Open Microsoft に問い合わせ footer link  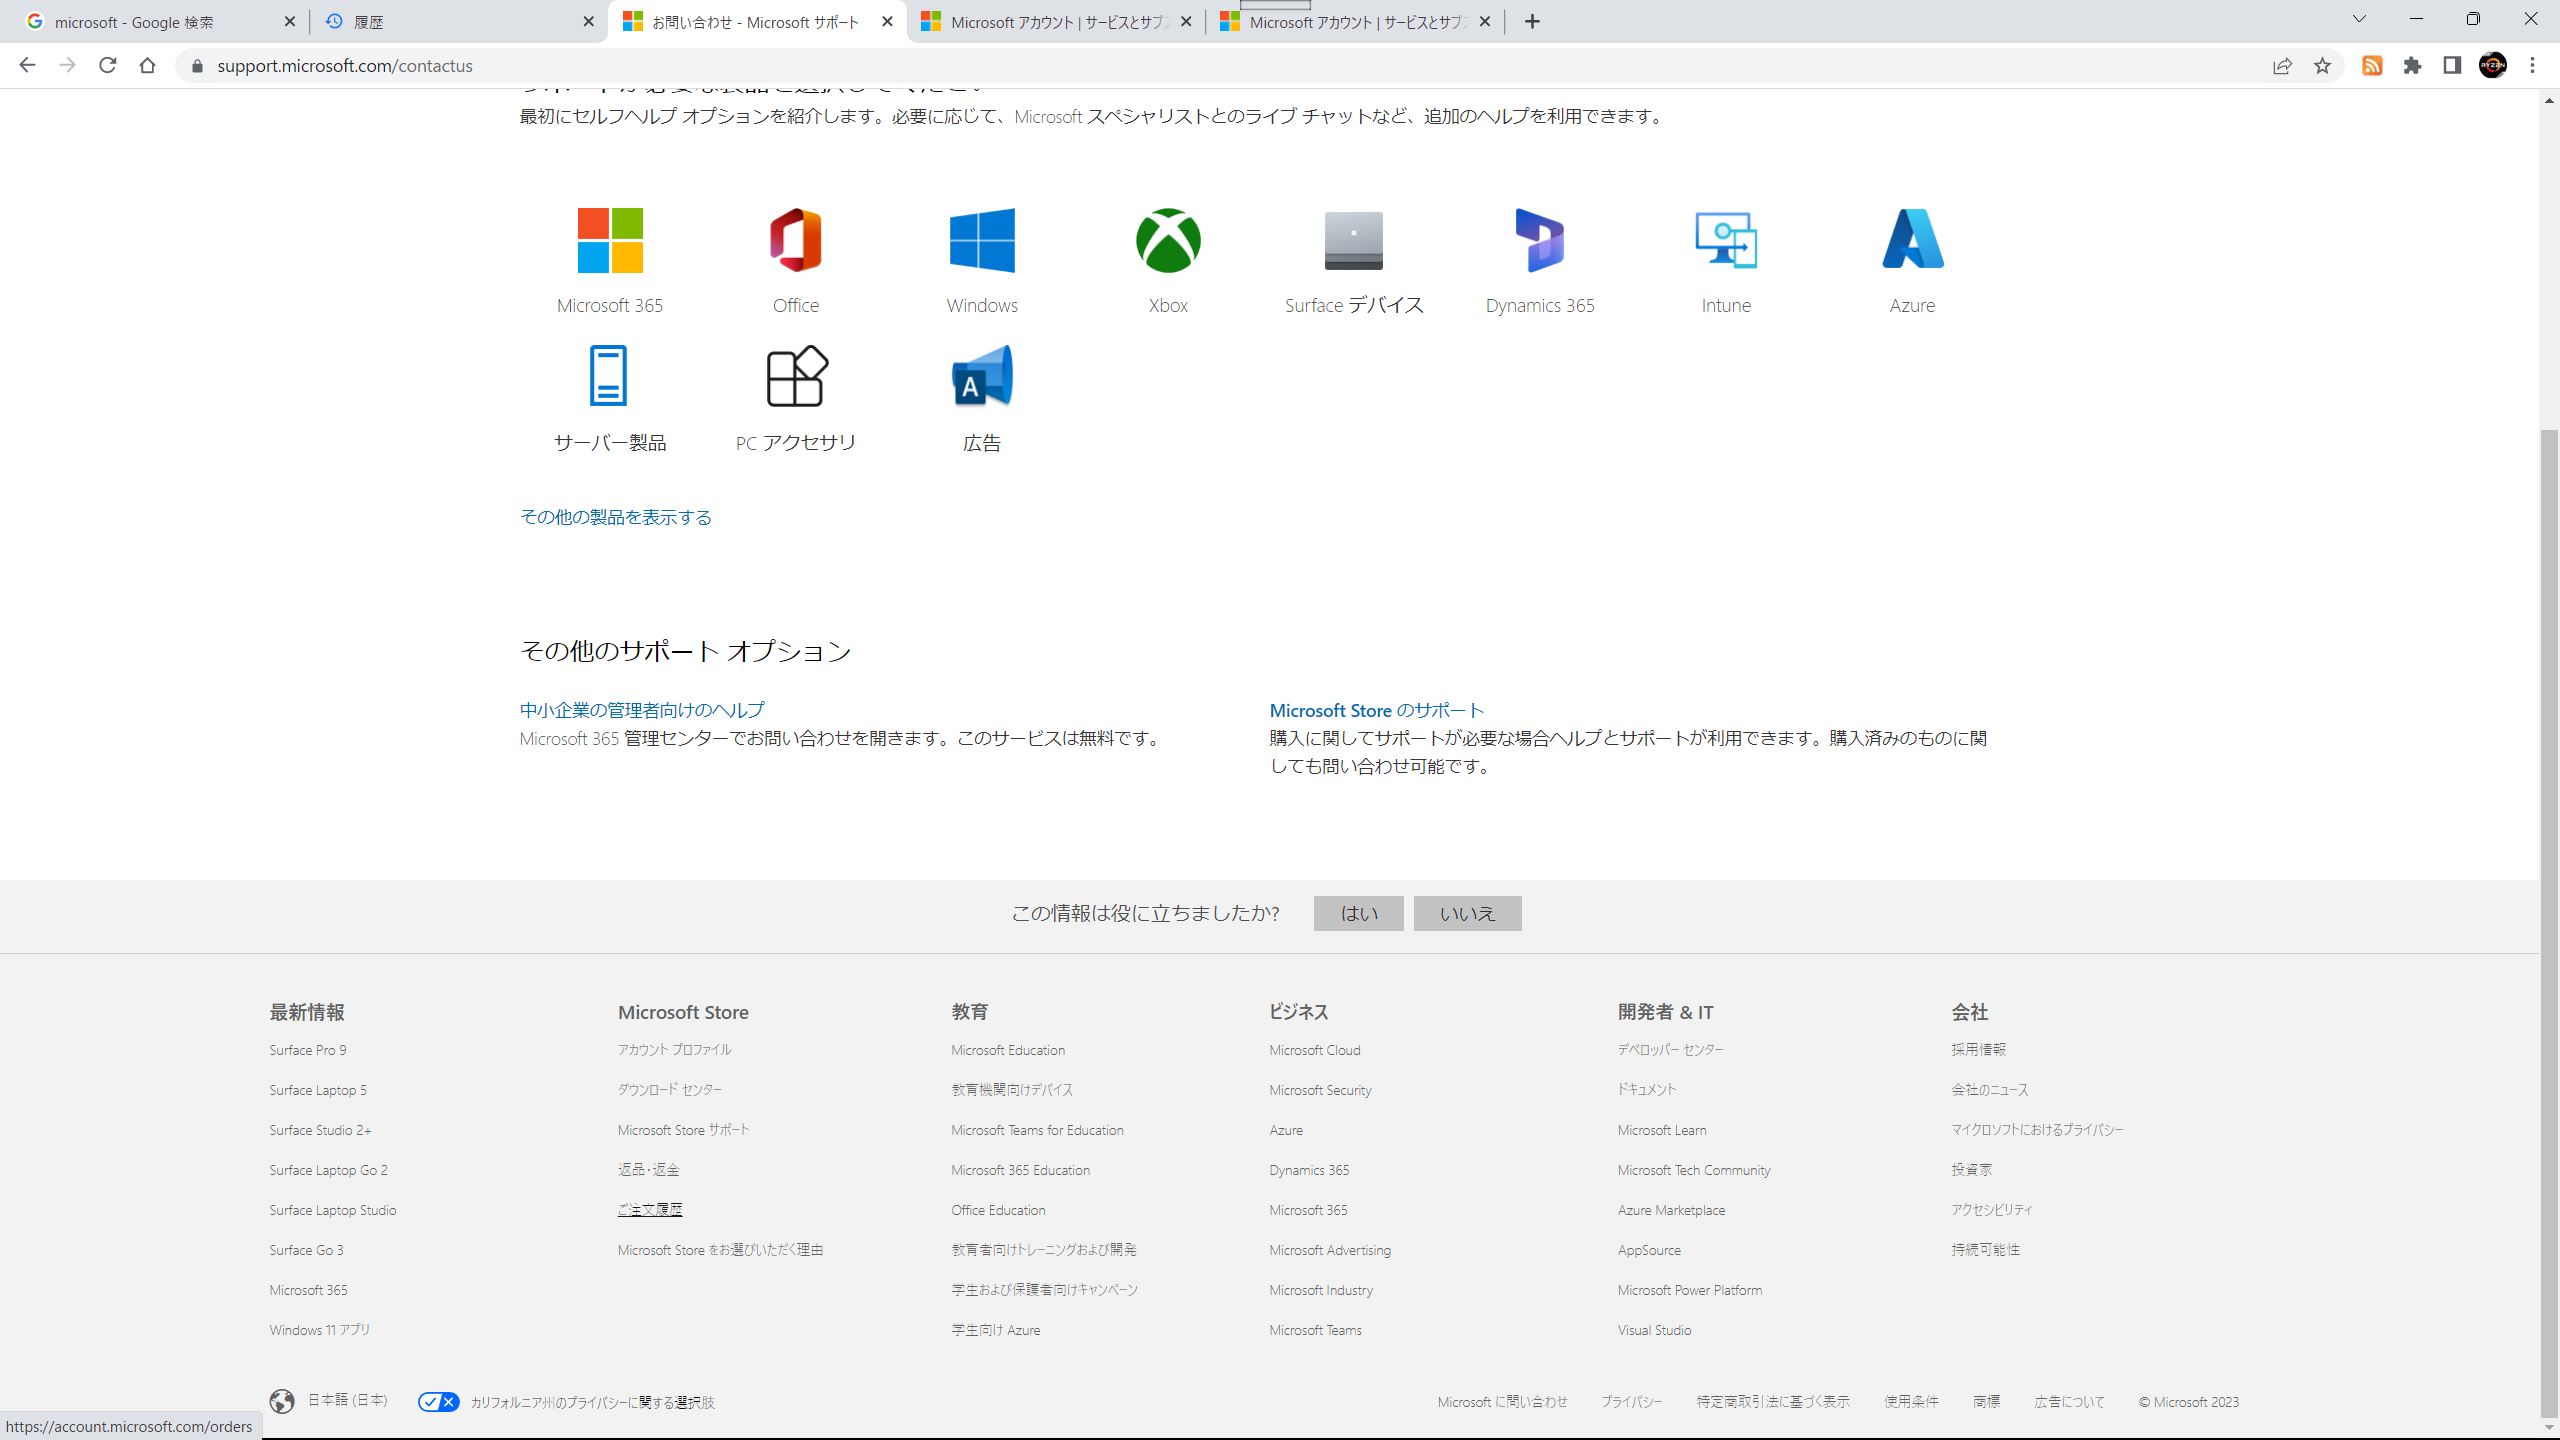coord(1502,1402)
